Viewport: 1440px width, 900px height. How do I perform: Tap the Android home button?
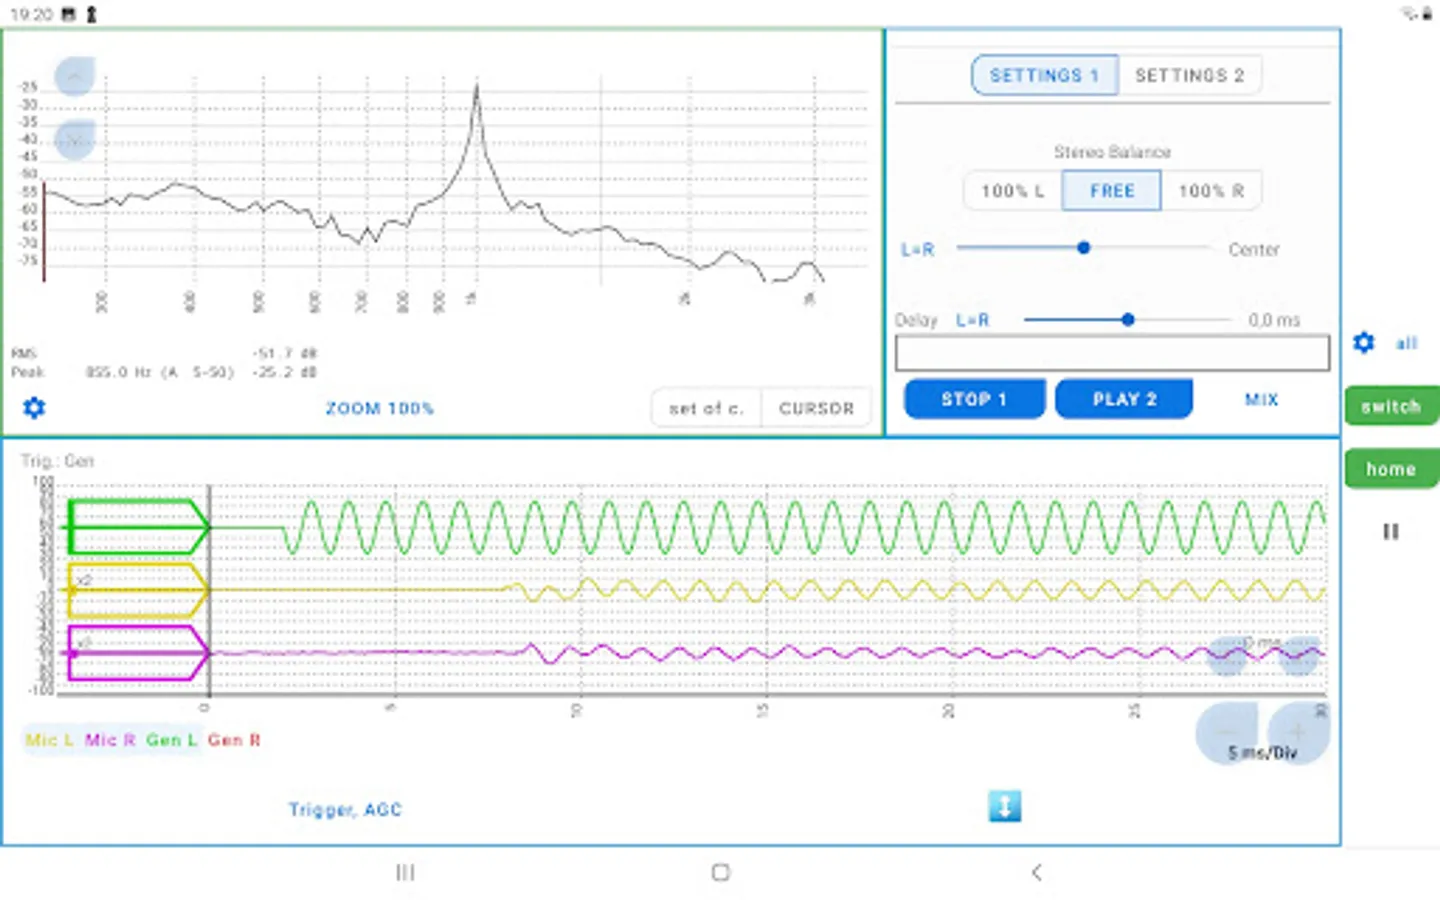point(720,872)
